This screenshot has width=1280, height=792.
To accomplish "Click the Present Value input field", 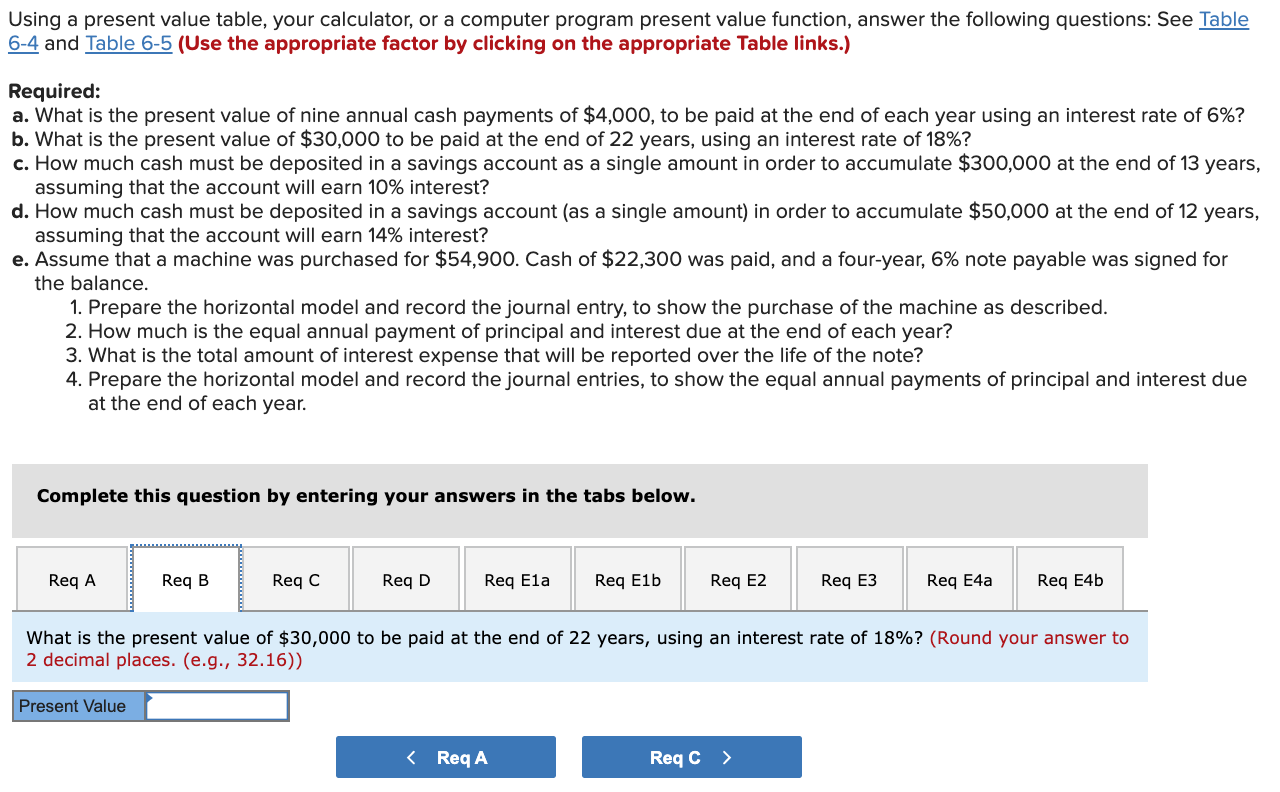I will point(217,705).
